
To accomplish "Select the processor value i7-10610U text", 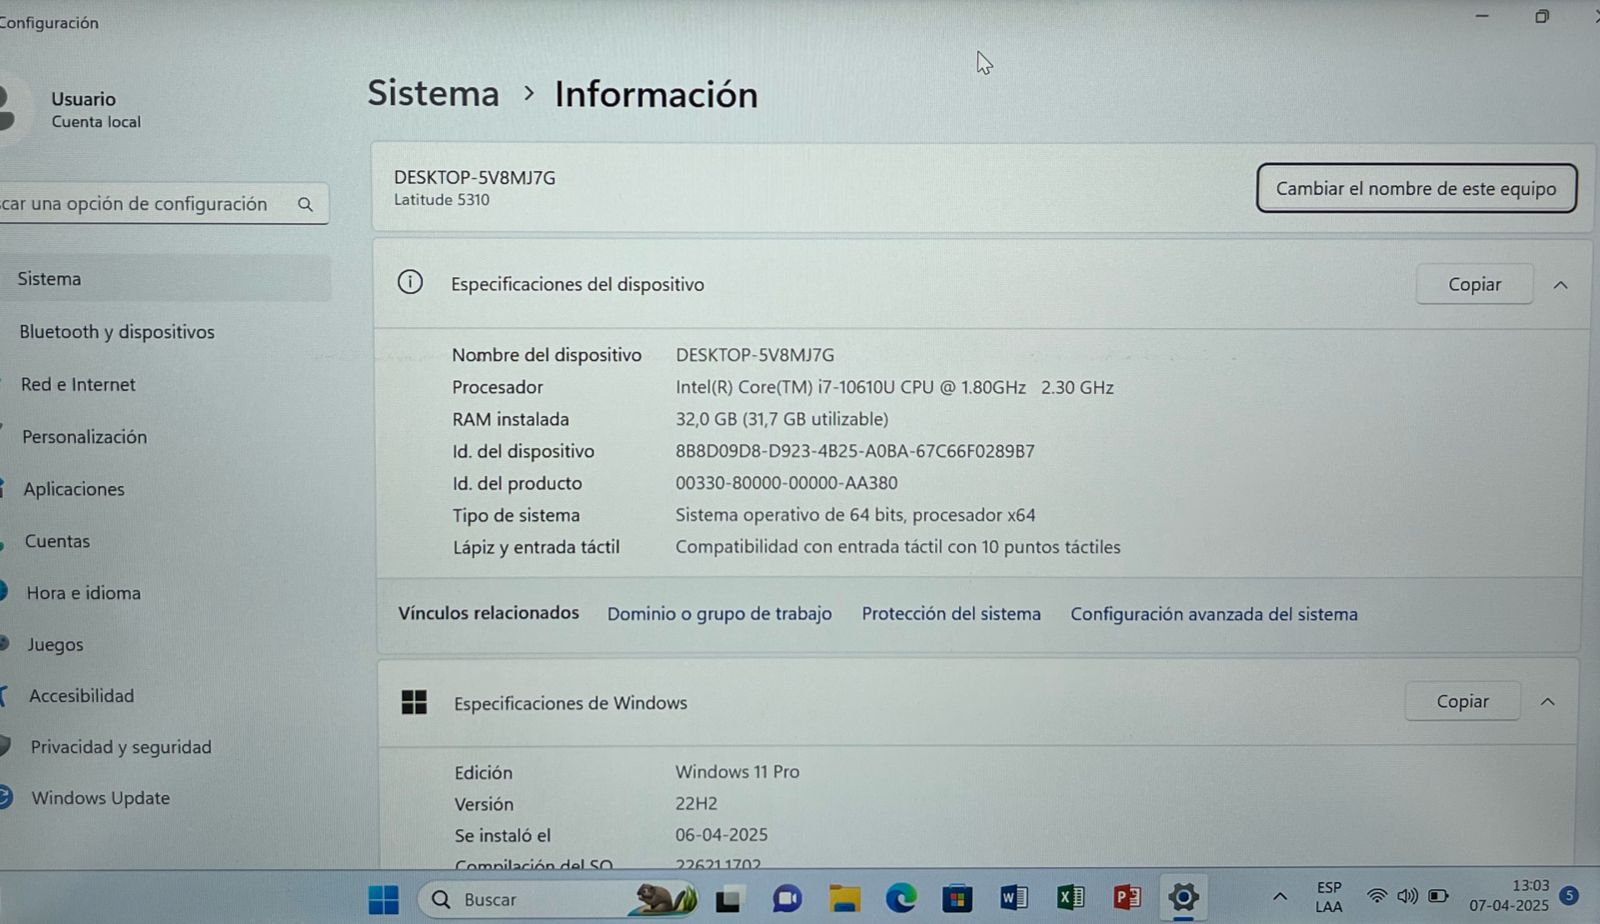I will point(894,387).
